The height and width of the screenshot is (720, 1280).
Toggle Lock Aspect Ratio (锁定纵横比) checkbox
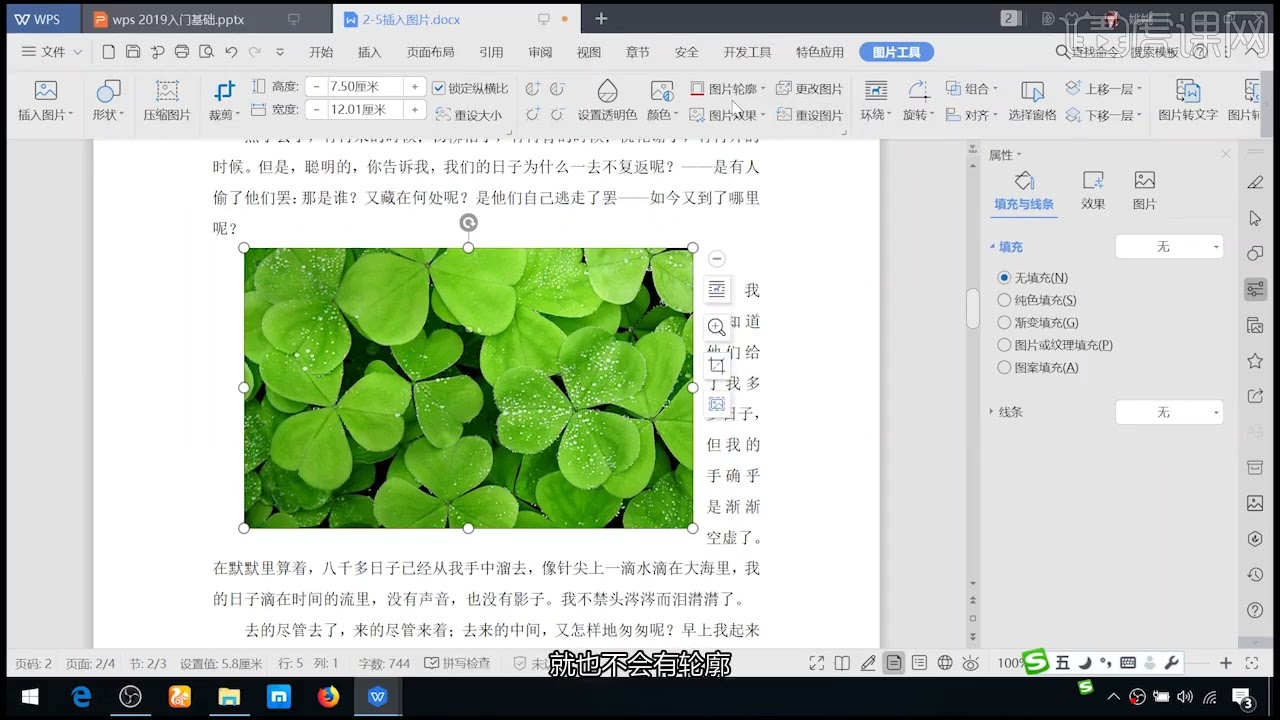(439, 88)
